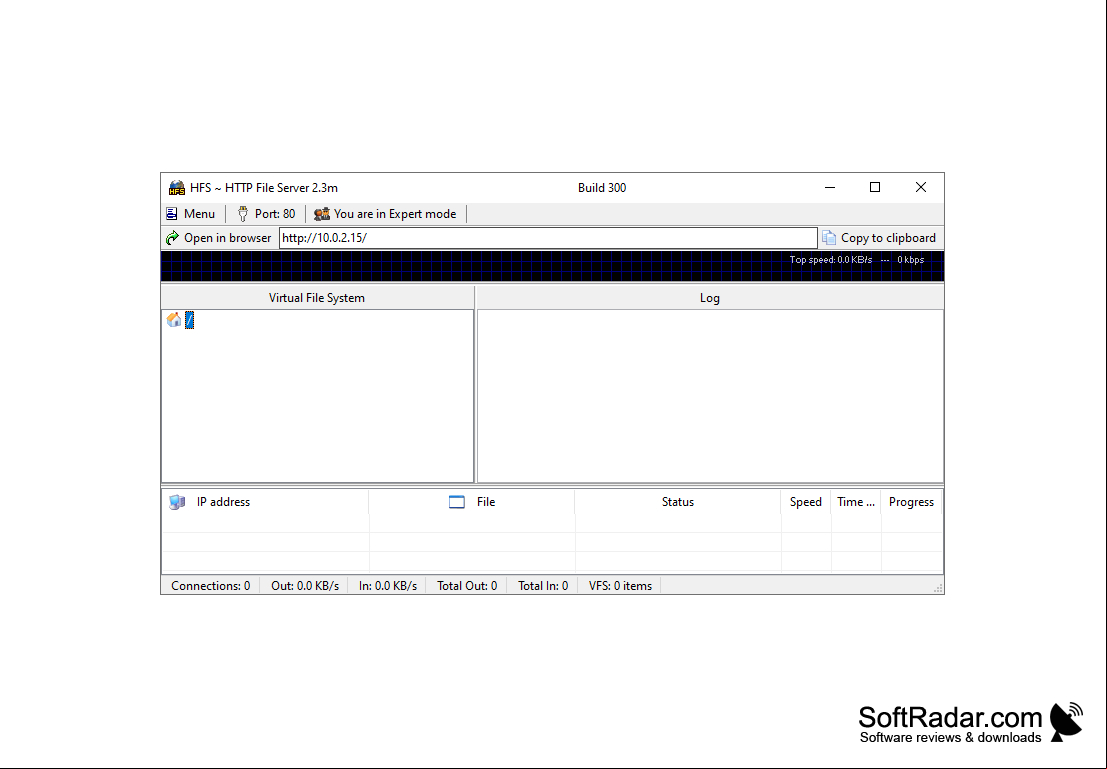Toggle the Expert mode button

click(x=385, y=214)
